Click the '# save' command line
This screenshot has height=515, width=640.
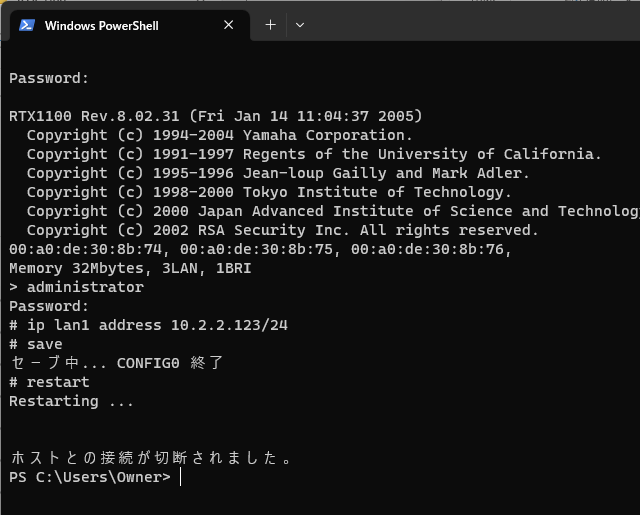click(36, 344)
